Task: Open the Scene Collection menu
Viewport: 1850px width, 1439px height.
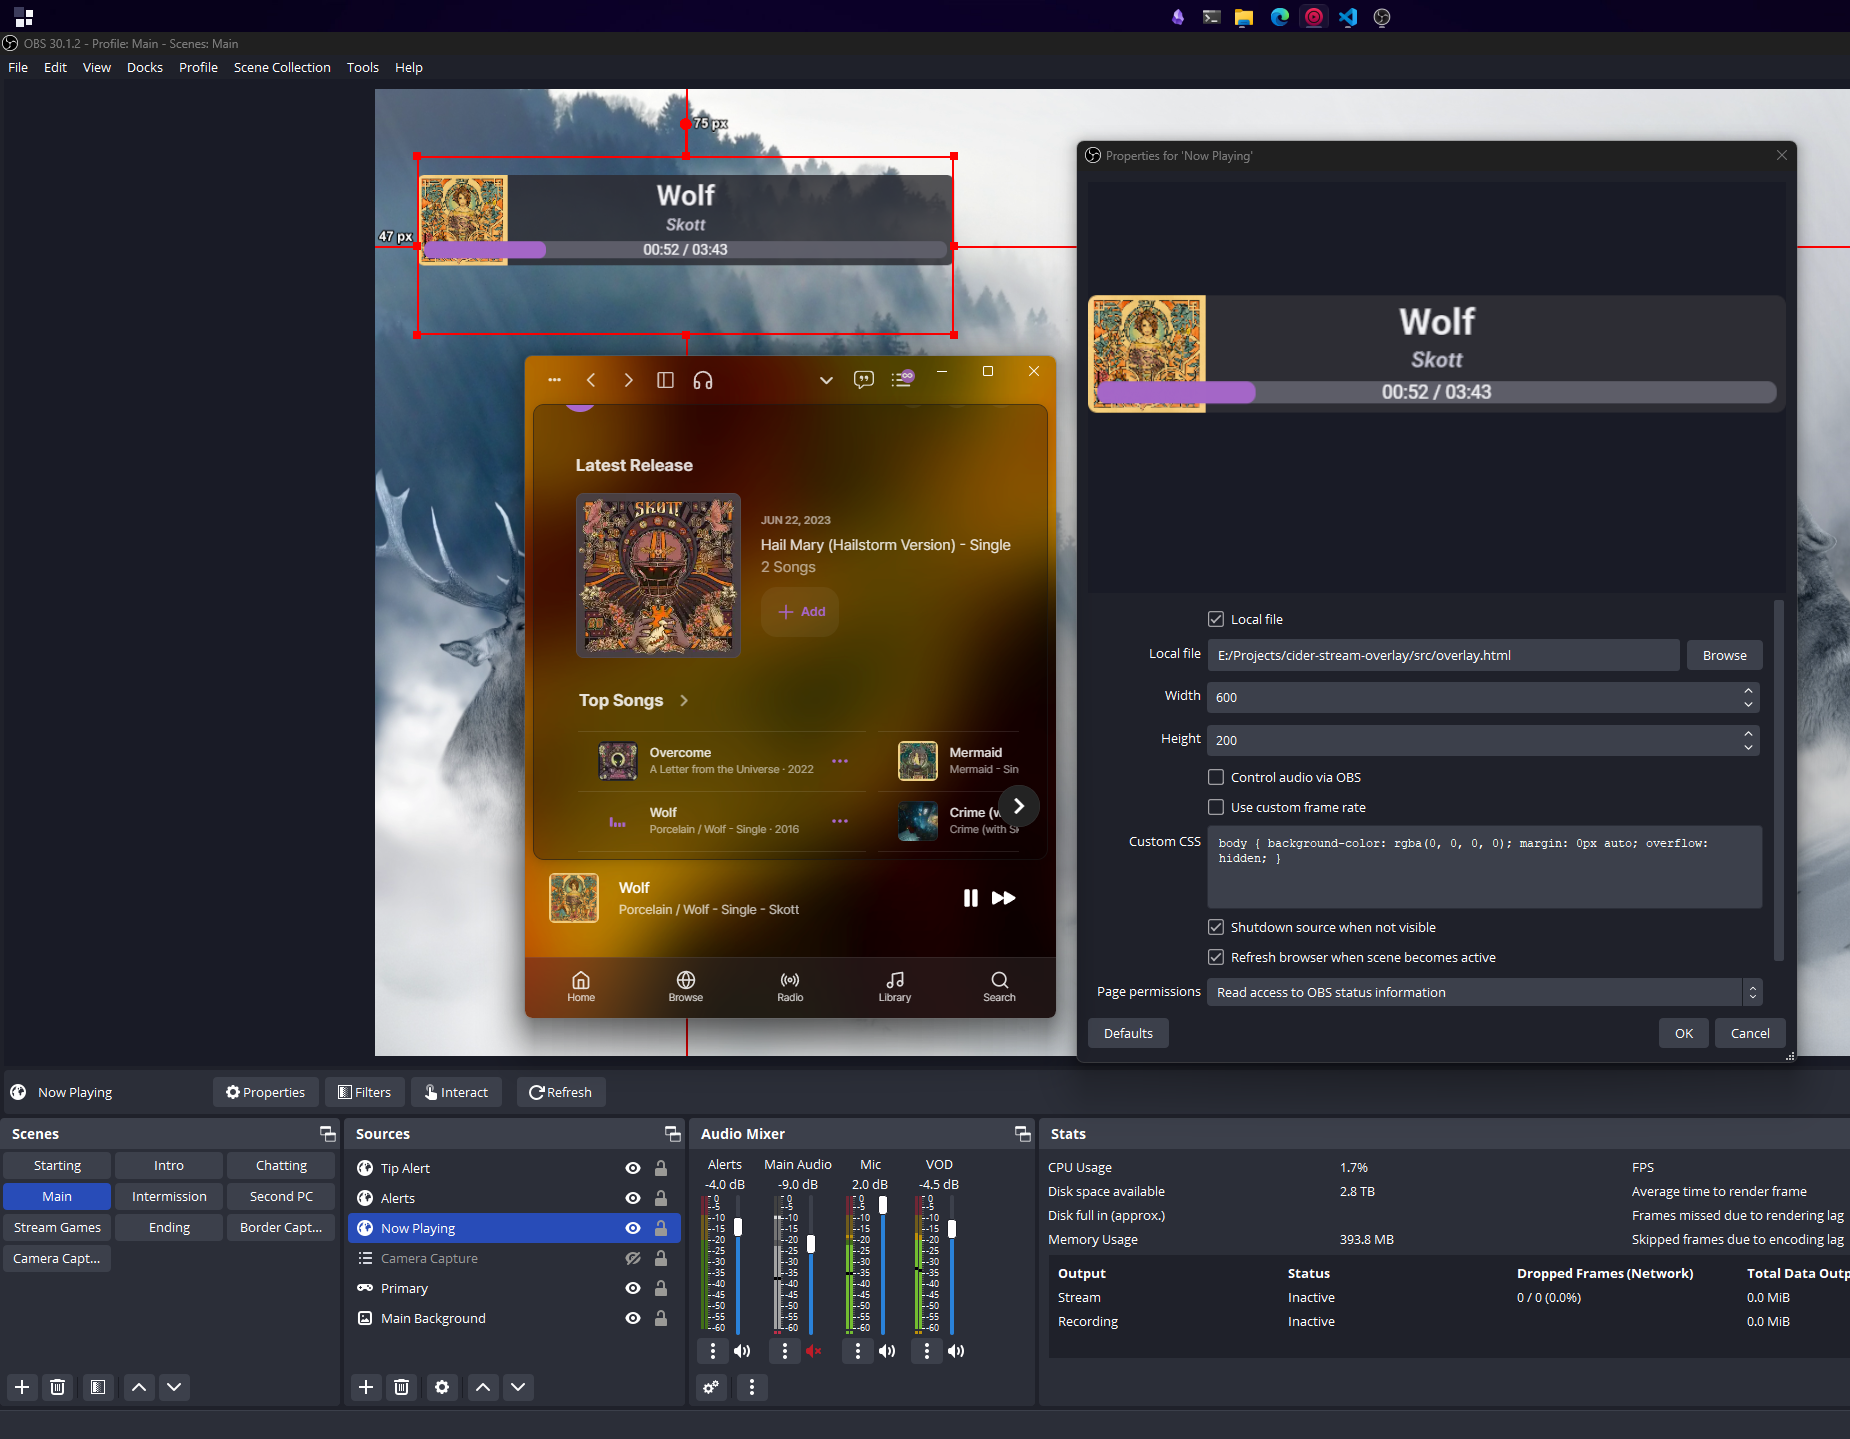Action: click(x=282, y=67)
